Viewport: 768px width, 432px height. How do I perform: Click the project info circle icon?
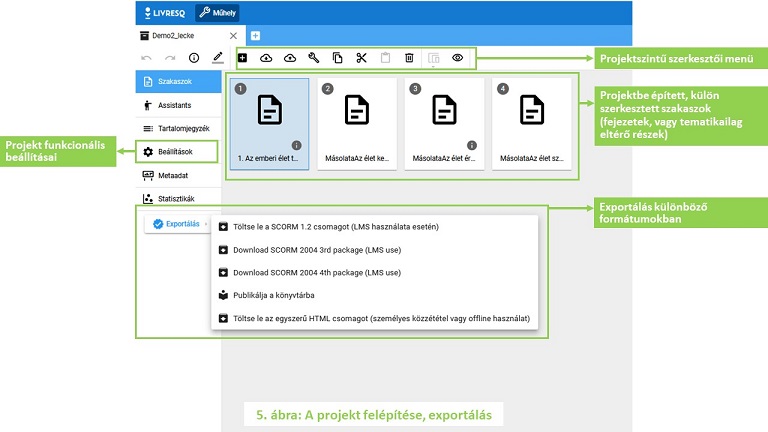tap(194, 58)
